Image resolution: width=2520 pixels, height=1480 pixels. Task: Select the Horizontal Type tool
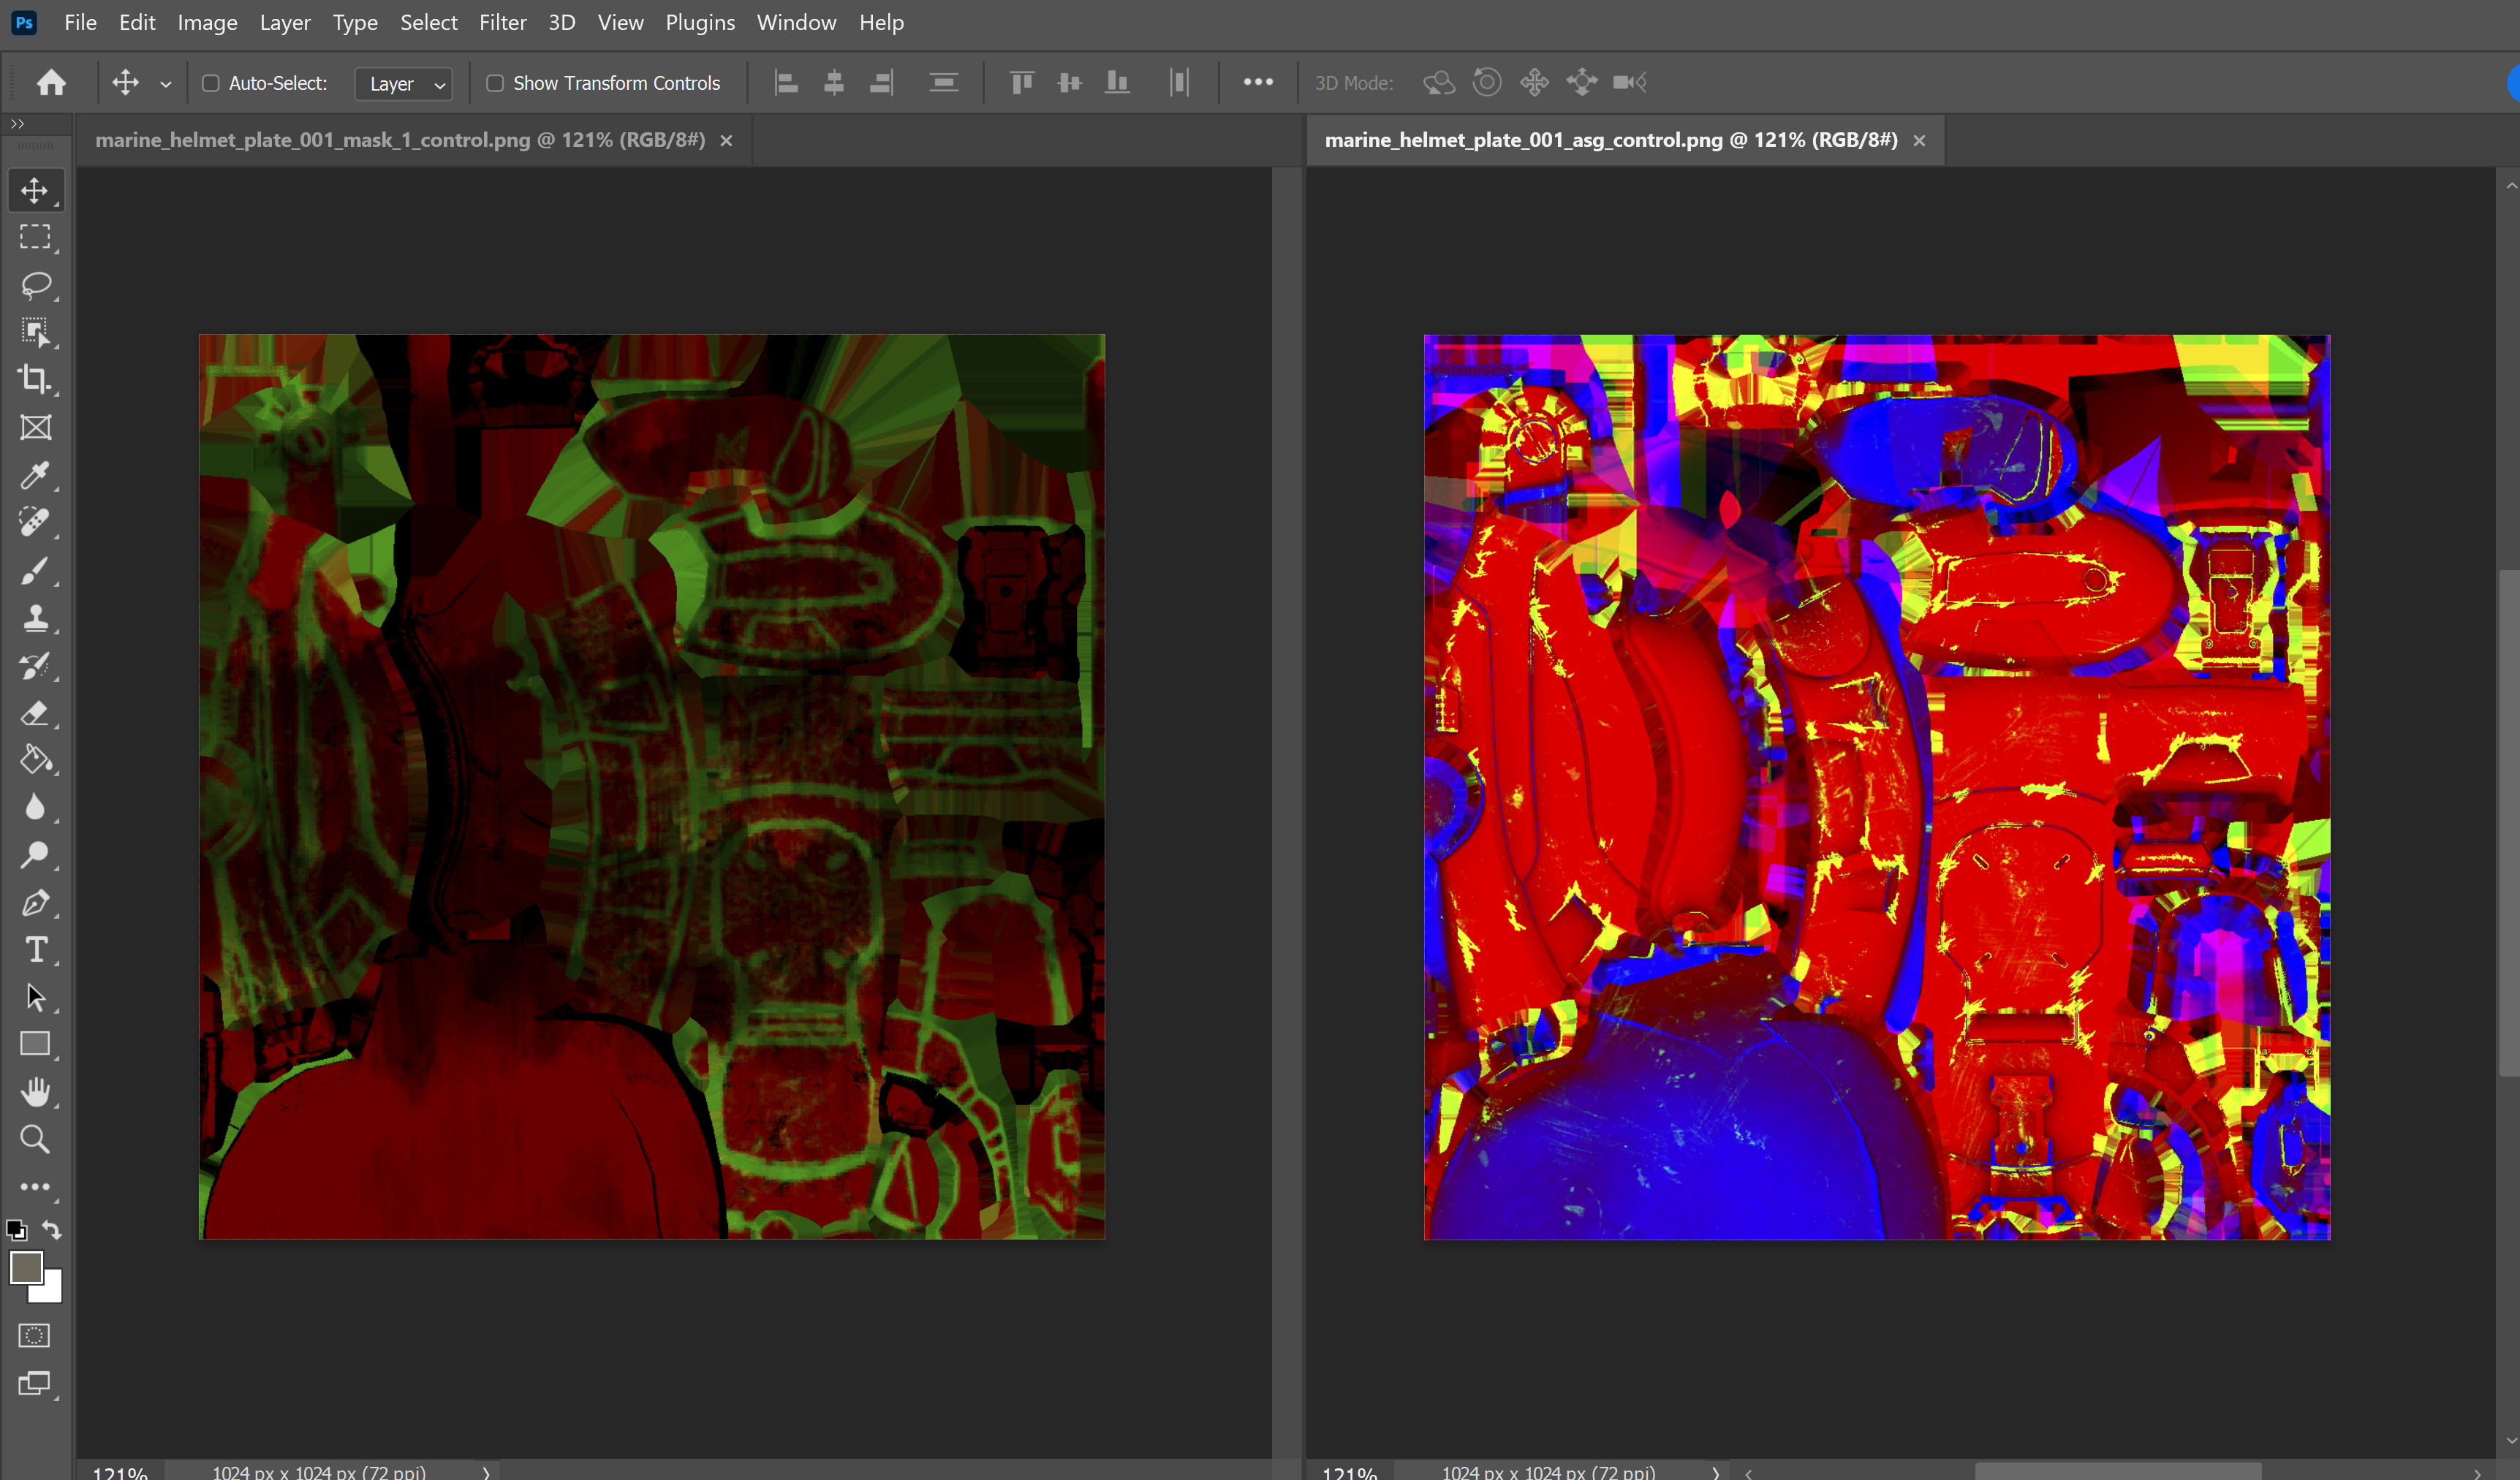[35, 950]
